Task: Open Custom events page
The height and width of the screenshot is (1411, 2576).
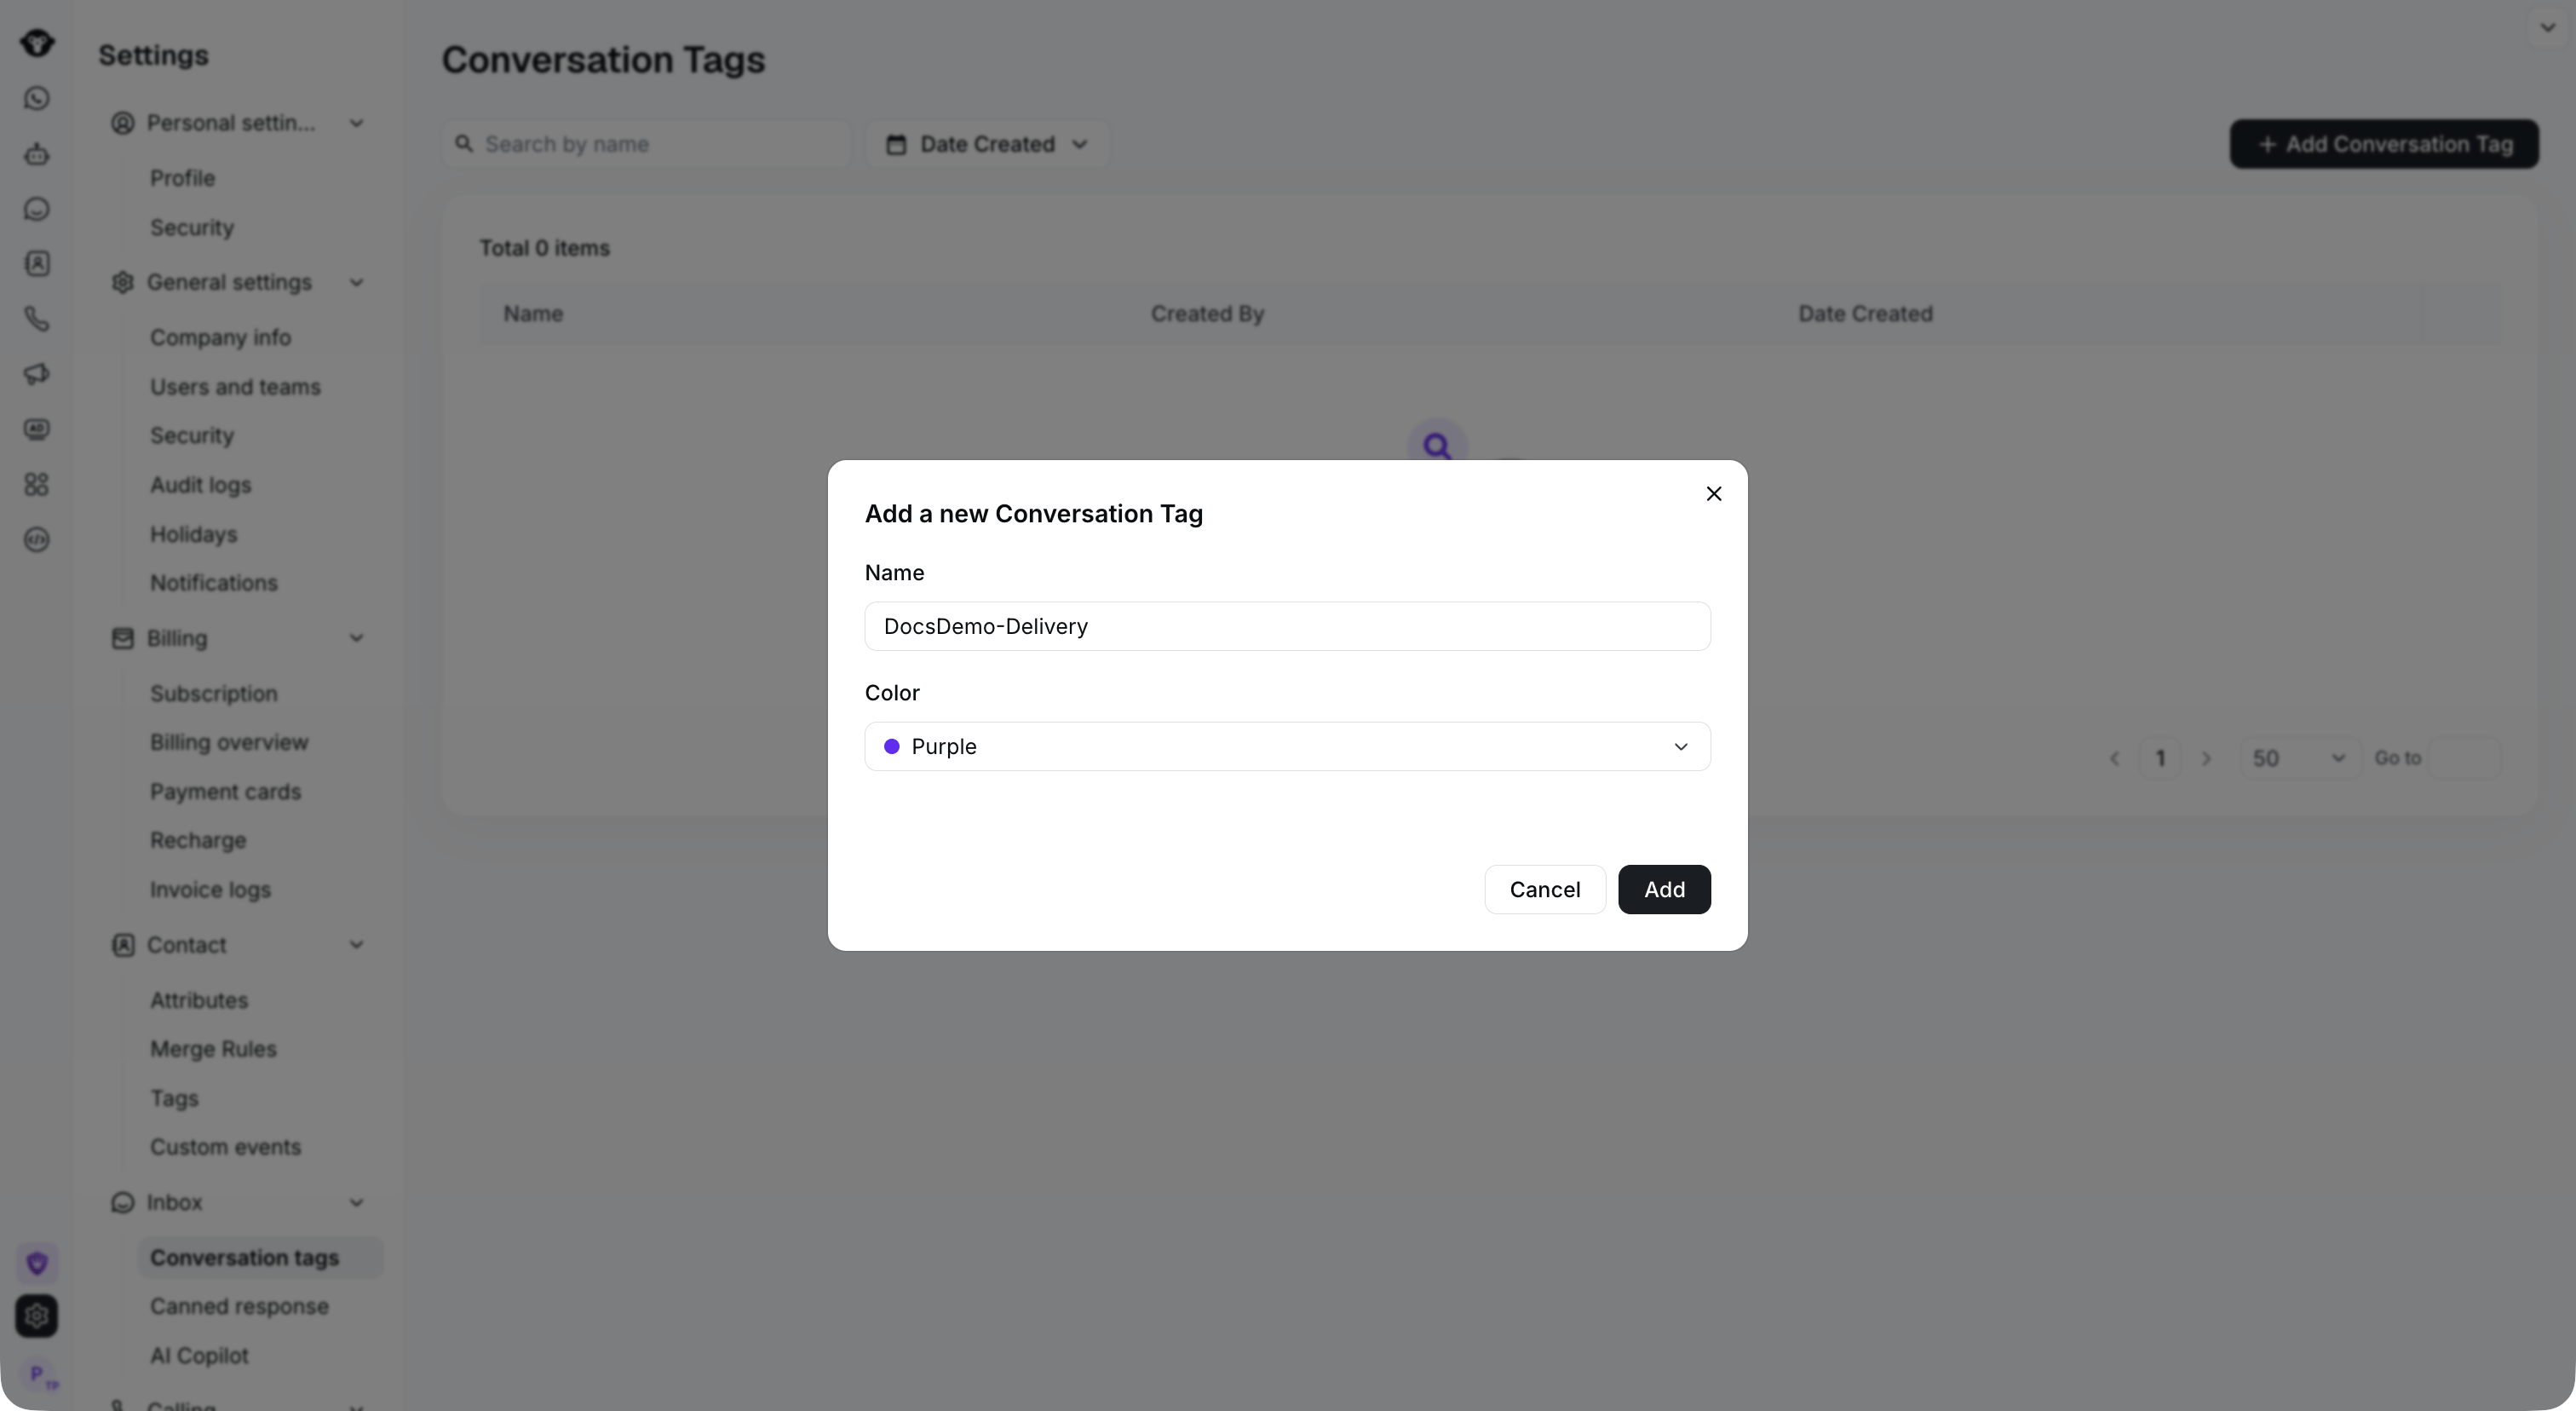Action: (x=225, y=1147)
